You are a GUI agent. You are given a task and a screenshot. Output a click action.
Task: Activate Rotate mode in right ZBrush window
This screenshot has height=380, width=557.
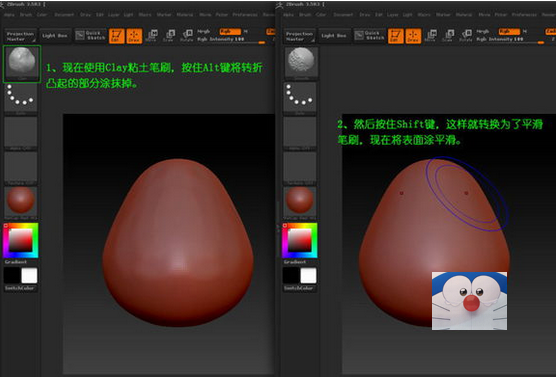(x=466, y=36)
